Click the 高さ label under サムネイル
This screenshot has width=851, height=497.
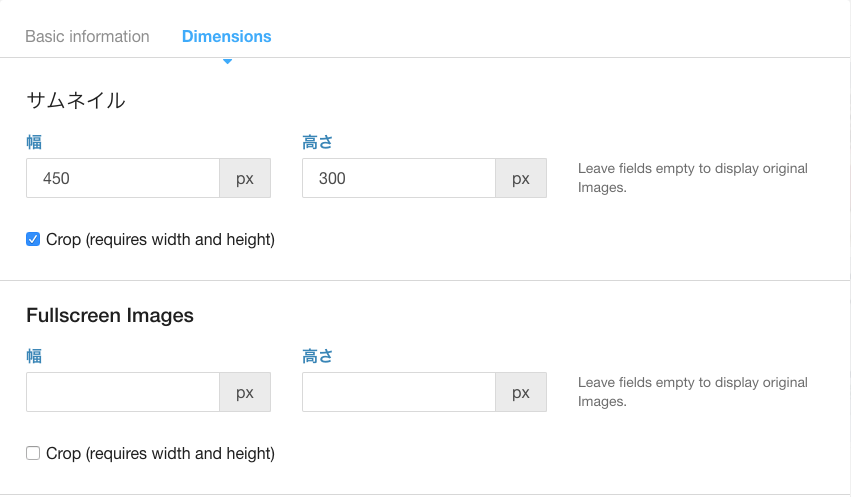[317, 142]
